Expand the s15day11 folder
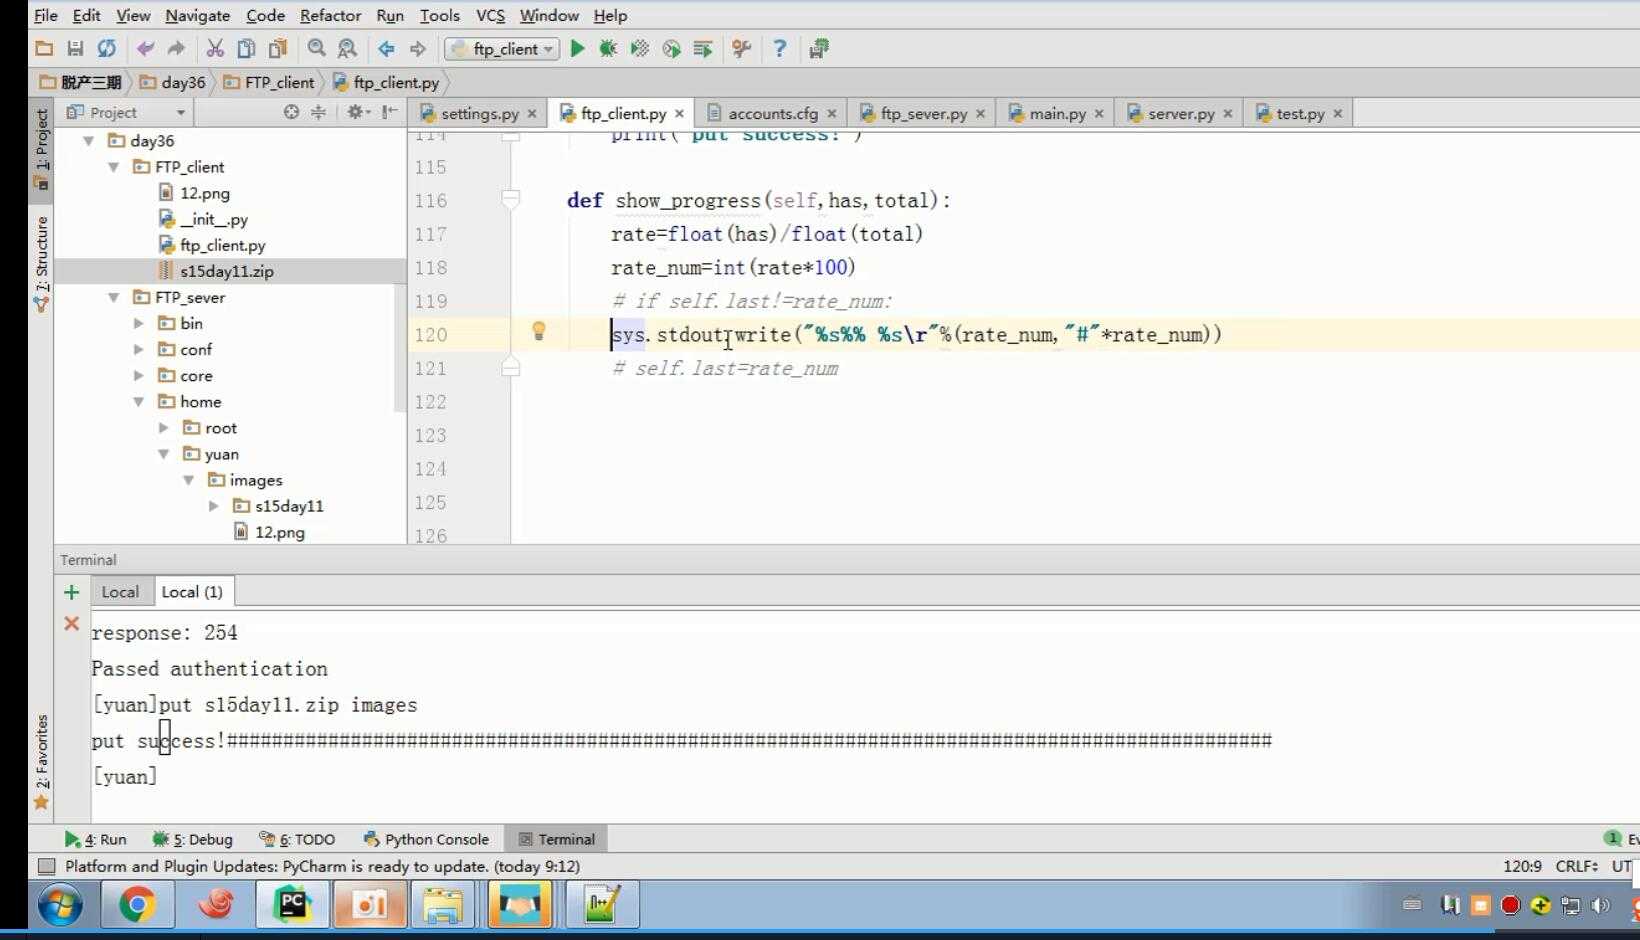The image size is (1640, 940). [x=214, y=506]
